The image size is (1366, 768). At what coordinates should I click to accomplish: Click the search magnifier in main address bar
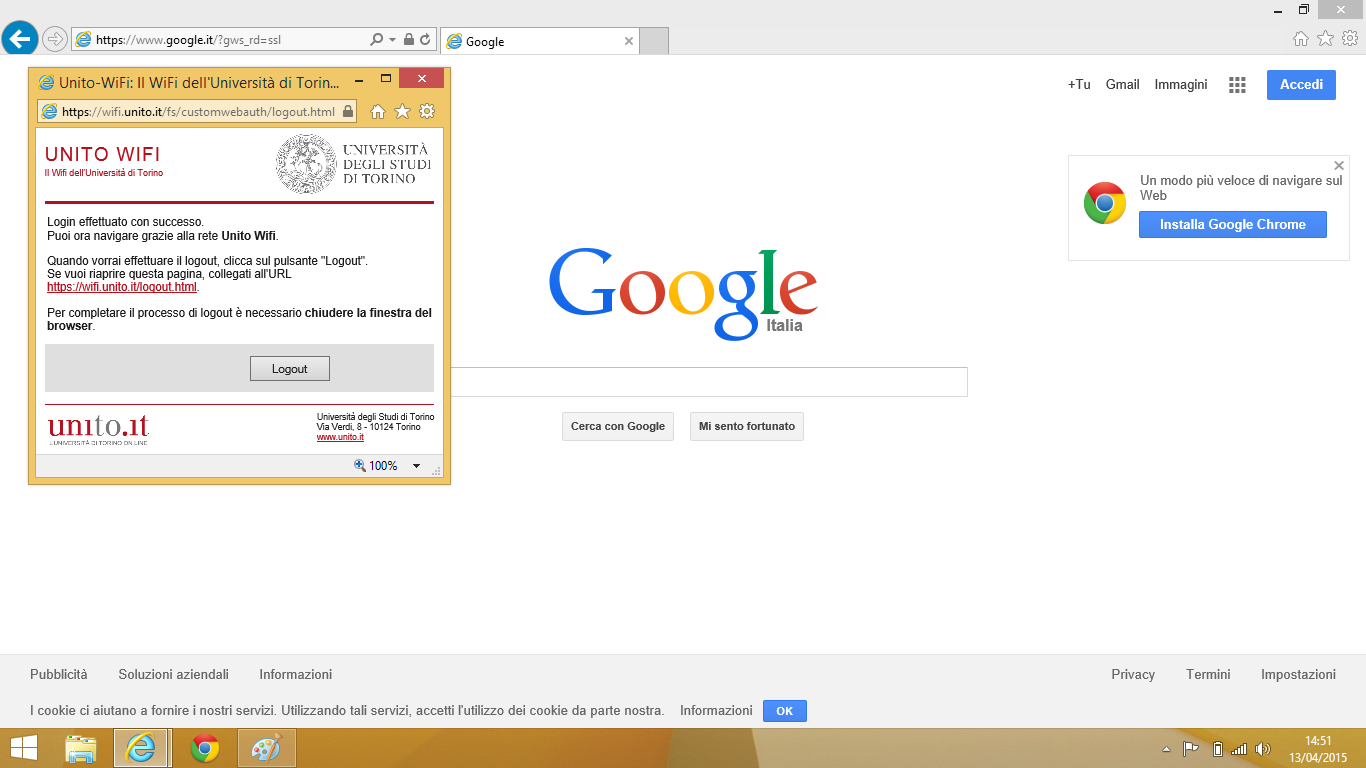(x=376, y=40)
